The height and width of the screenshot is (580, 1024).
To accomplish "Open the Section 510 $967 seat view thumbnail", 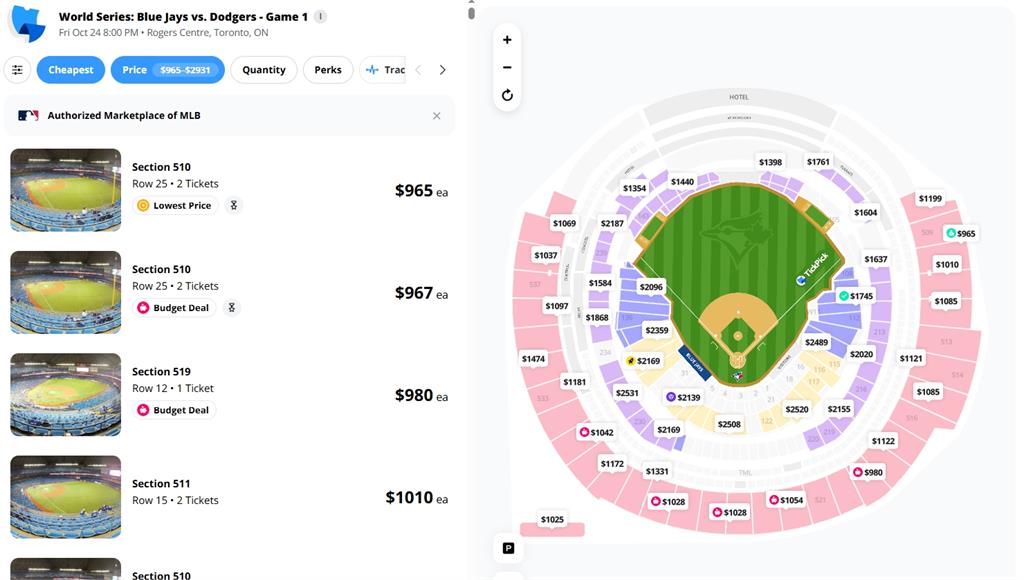I will (66, 292).
